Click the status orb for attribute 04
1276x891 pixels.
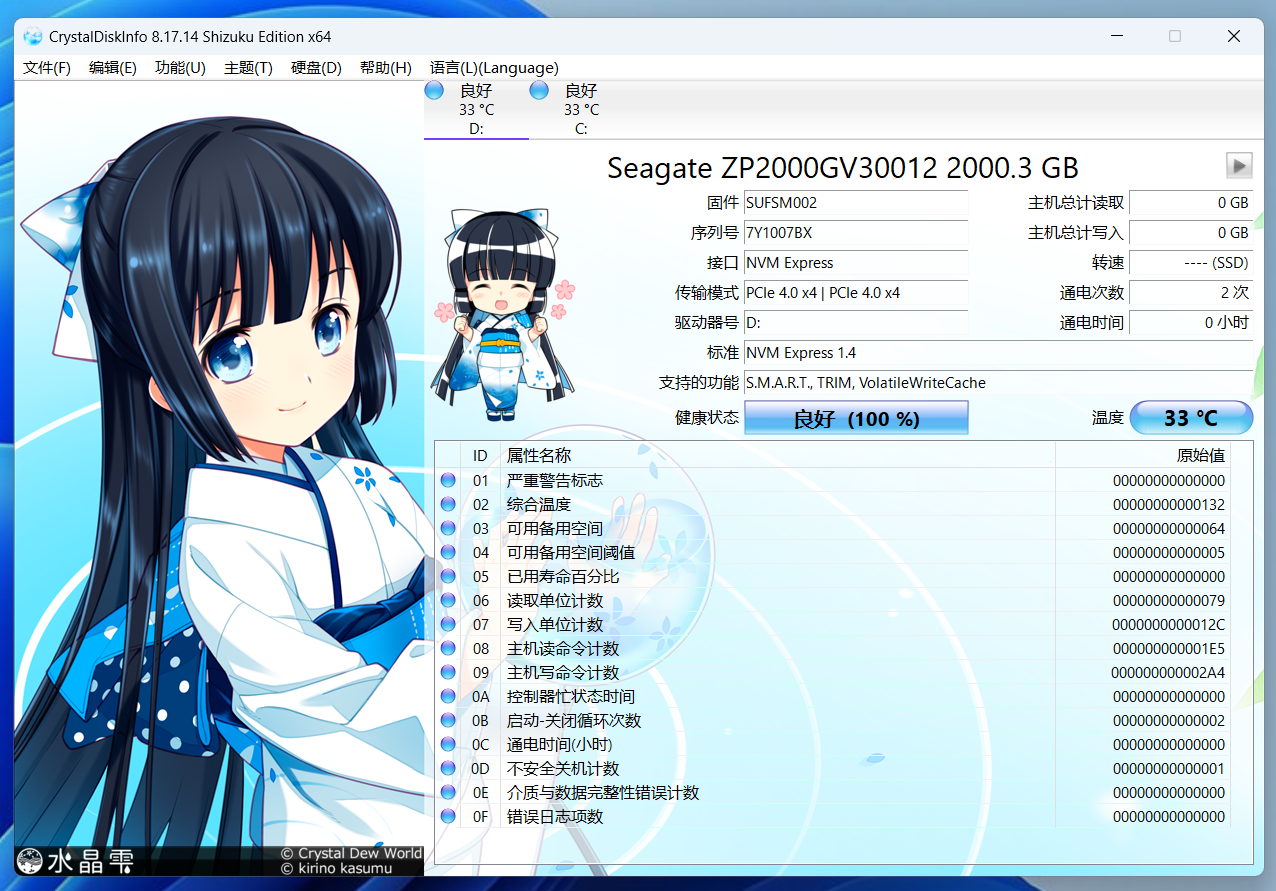tap(448, 552)
